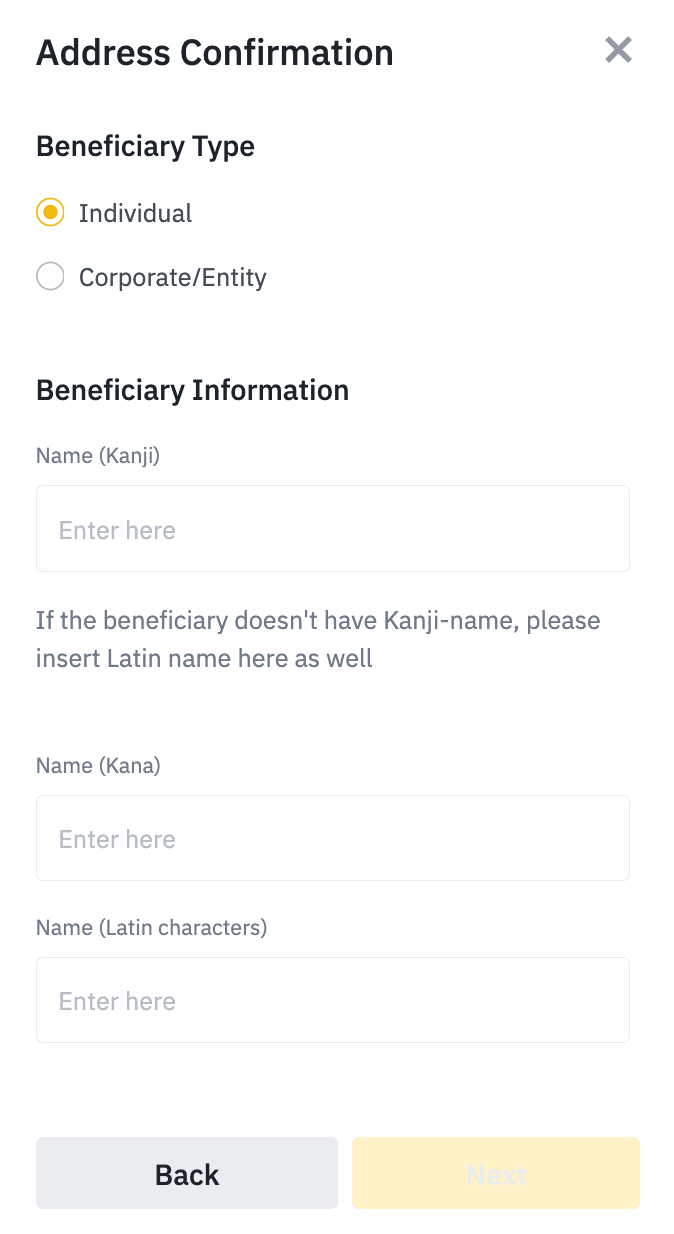Click the Beneficiary Information heading

192,390
